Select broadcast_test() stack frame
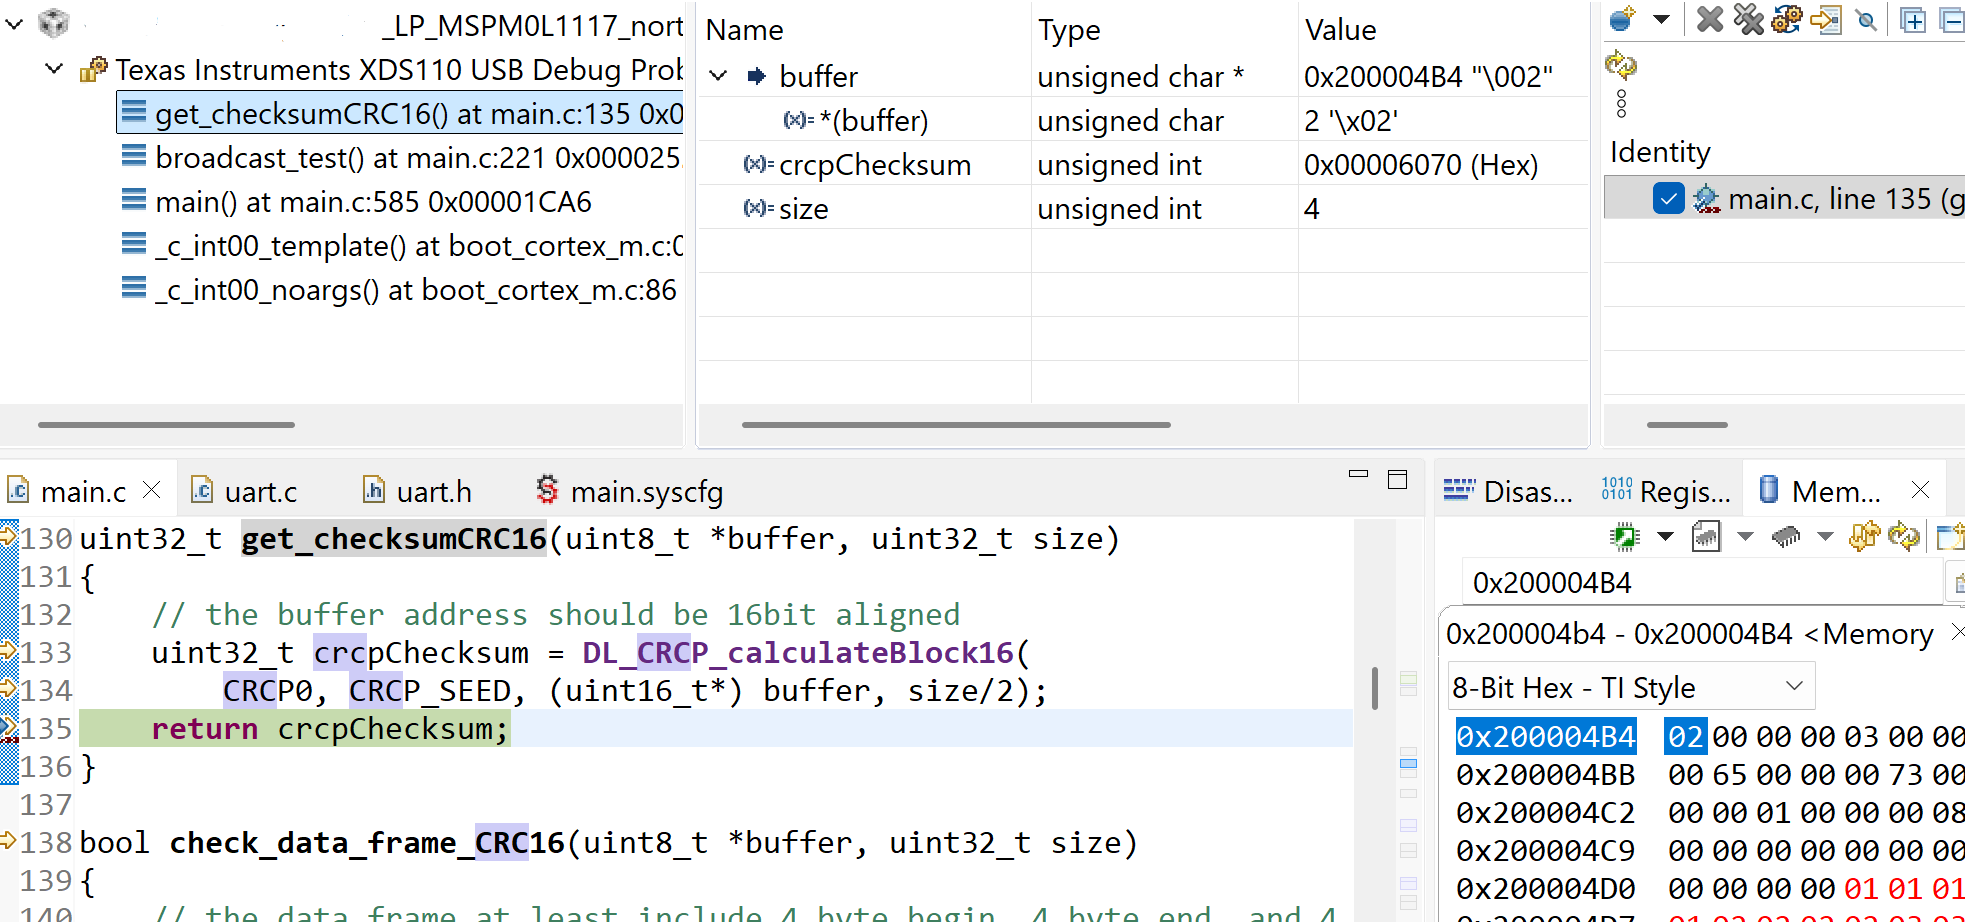The height and width of the screenshot is (922, 1965). (x=419, y=157)
